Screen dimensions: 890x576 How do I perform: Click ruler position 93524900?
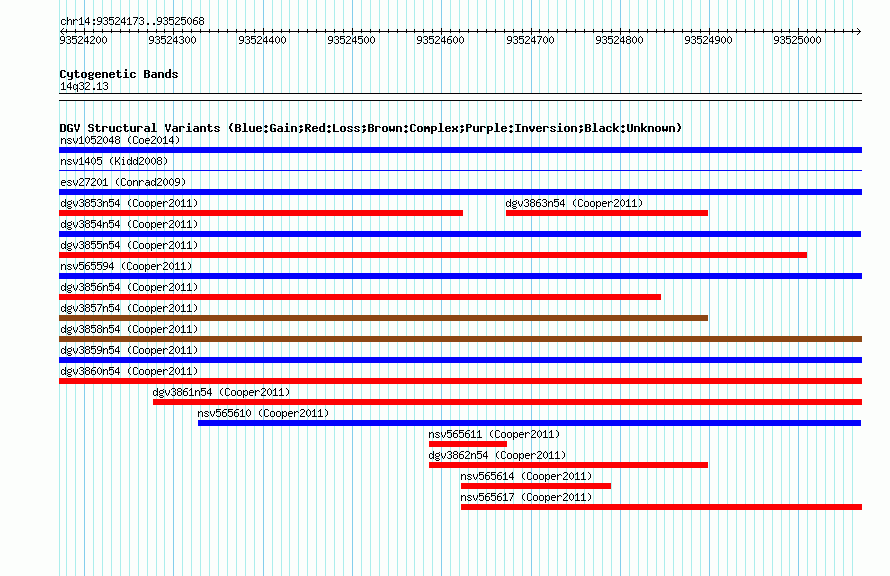click(708, 40)
